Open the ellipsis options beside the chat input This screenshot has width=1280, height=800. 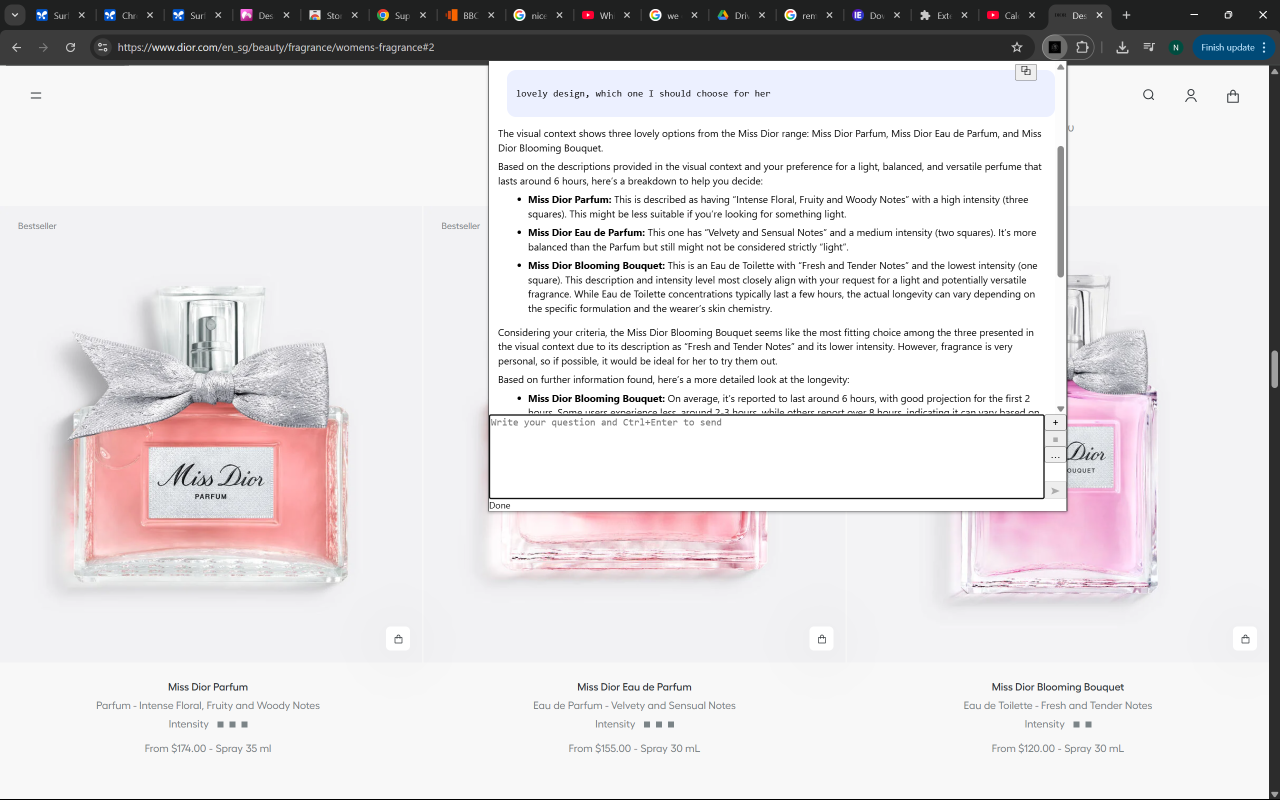point(1055,456)
